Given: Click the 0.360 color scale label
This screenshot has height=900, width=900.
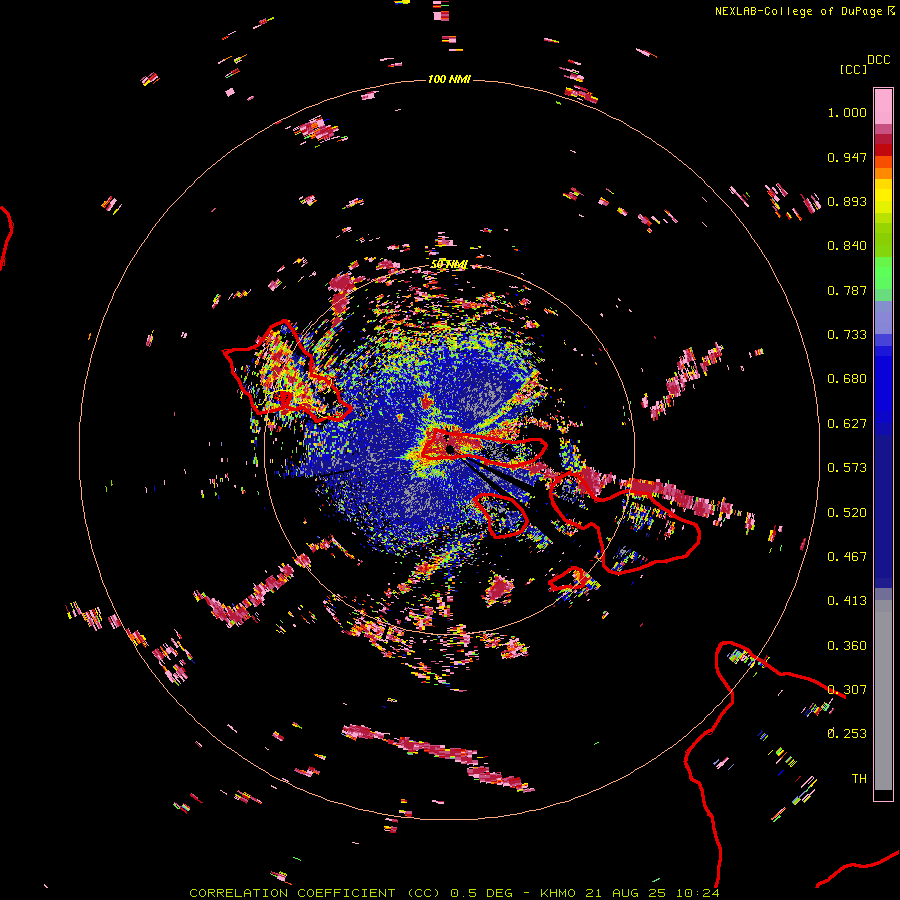Looking at the screenshot, I should point(847,646).
